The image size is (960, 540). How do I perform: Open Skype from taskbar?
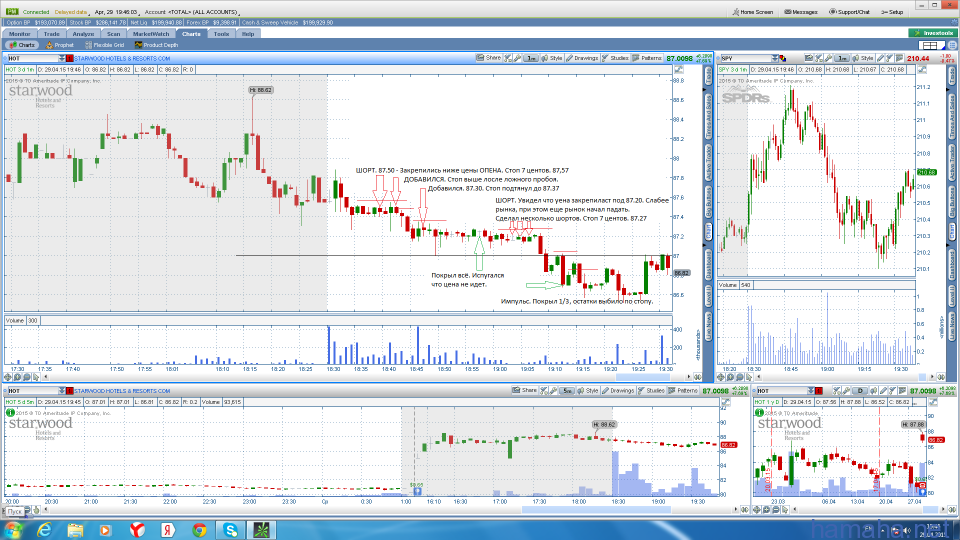tap(230, 530)
